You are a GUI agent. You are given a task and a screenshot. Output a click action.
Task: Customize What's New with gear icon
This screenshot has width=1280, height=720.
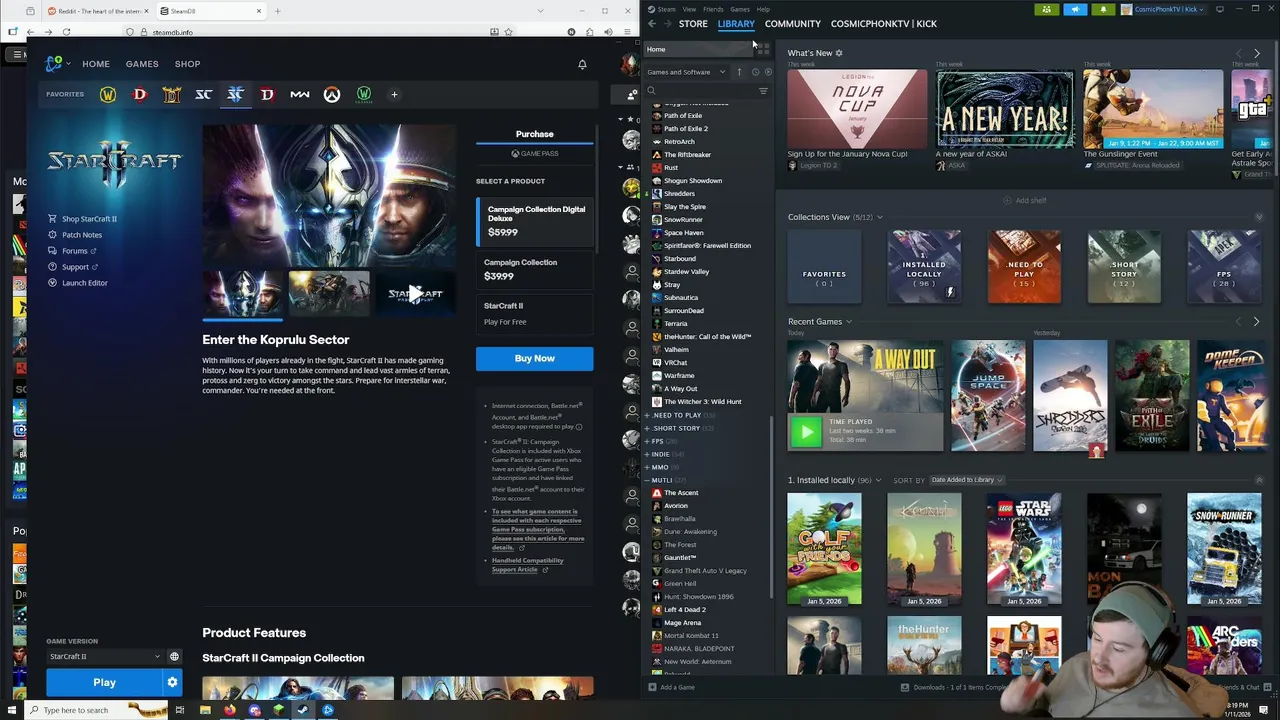[x=839, y=53]
